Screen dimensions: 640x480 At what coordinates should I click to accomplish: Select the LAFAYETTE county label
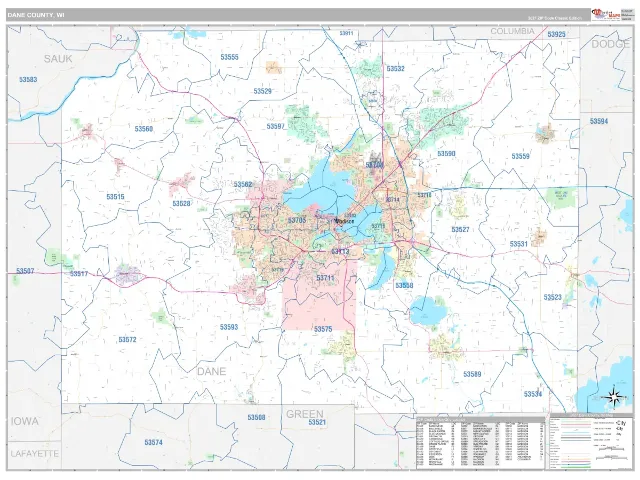(x=35, y=453)
